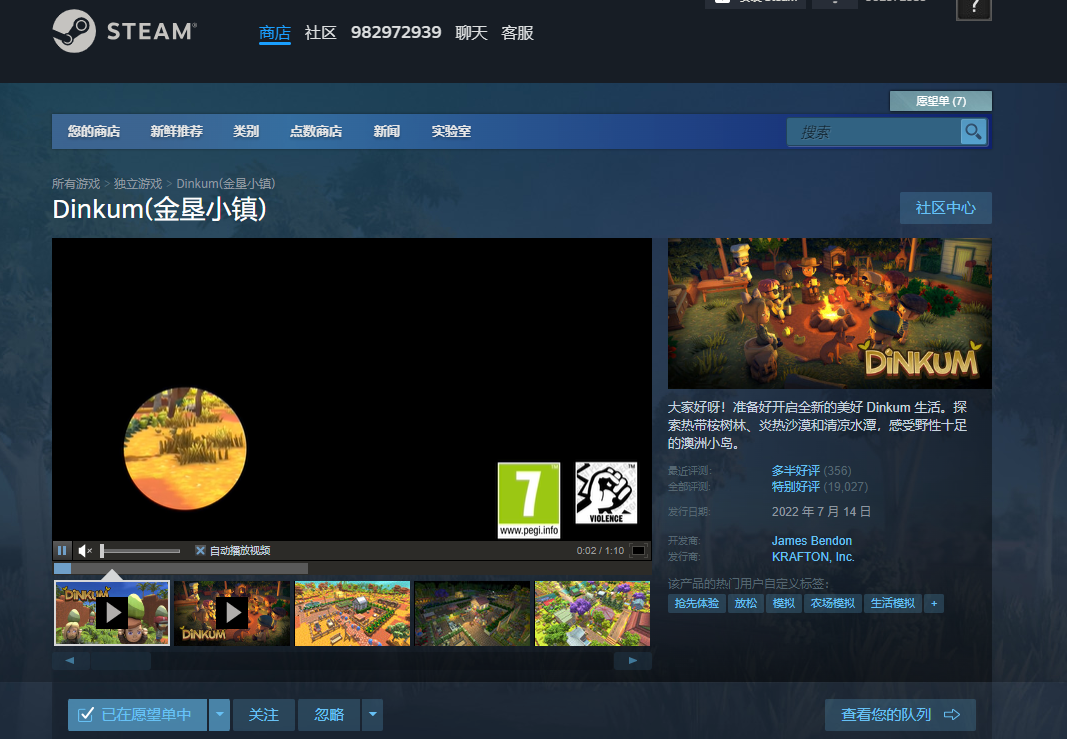Select the first trailer video thumbnail
The image size is (1067, 739).
coord(112,613)
